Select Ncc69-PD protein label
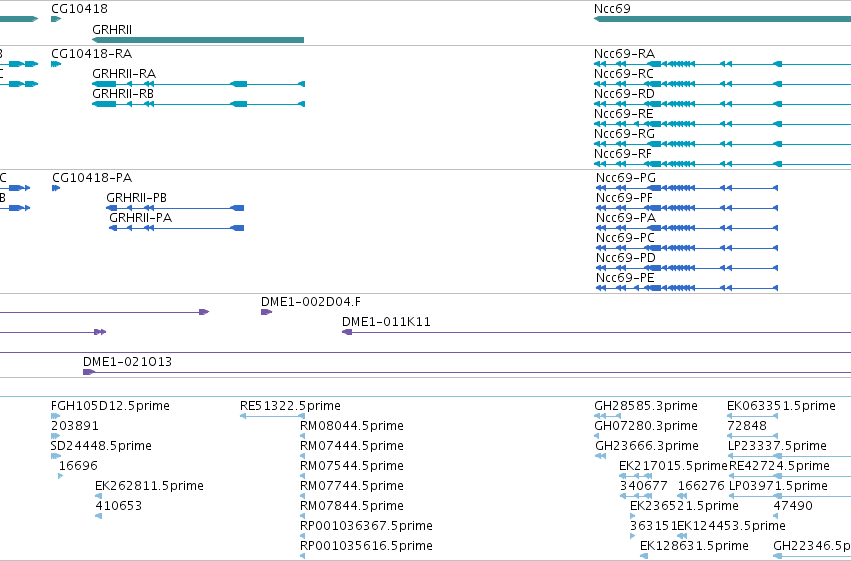 click(626, 258)
